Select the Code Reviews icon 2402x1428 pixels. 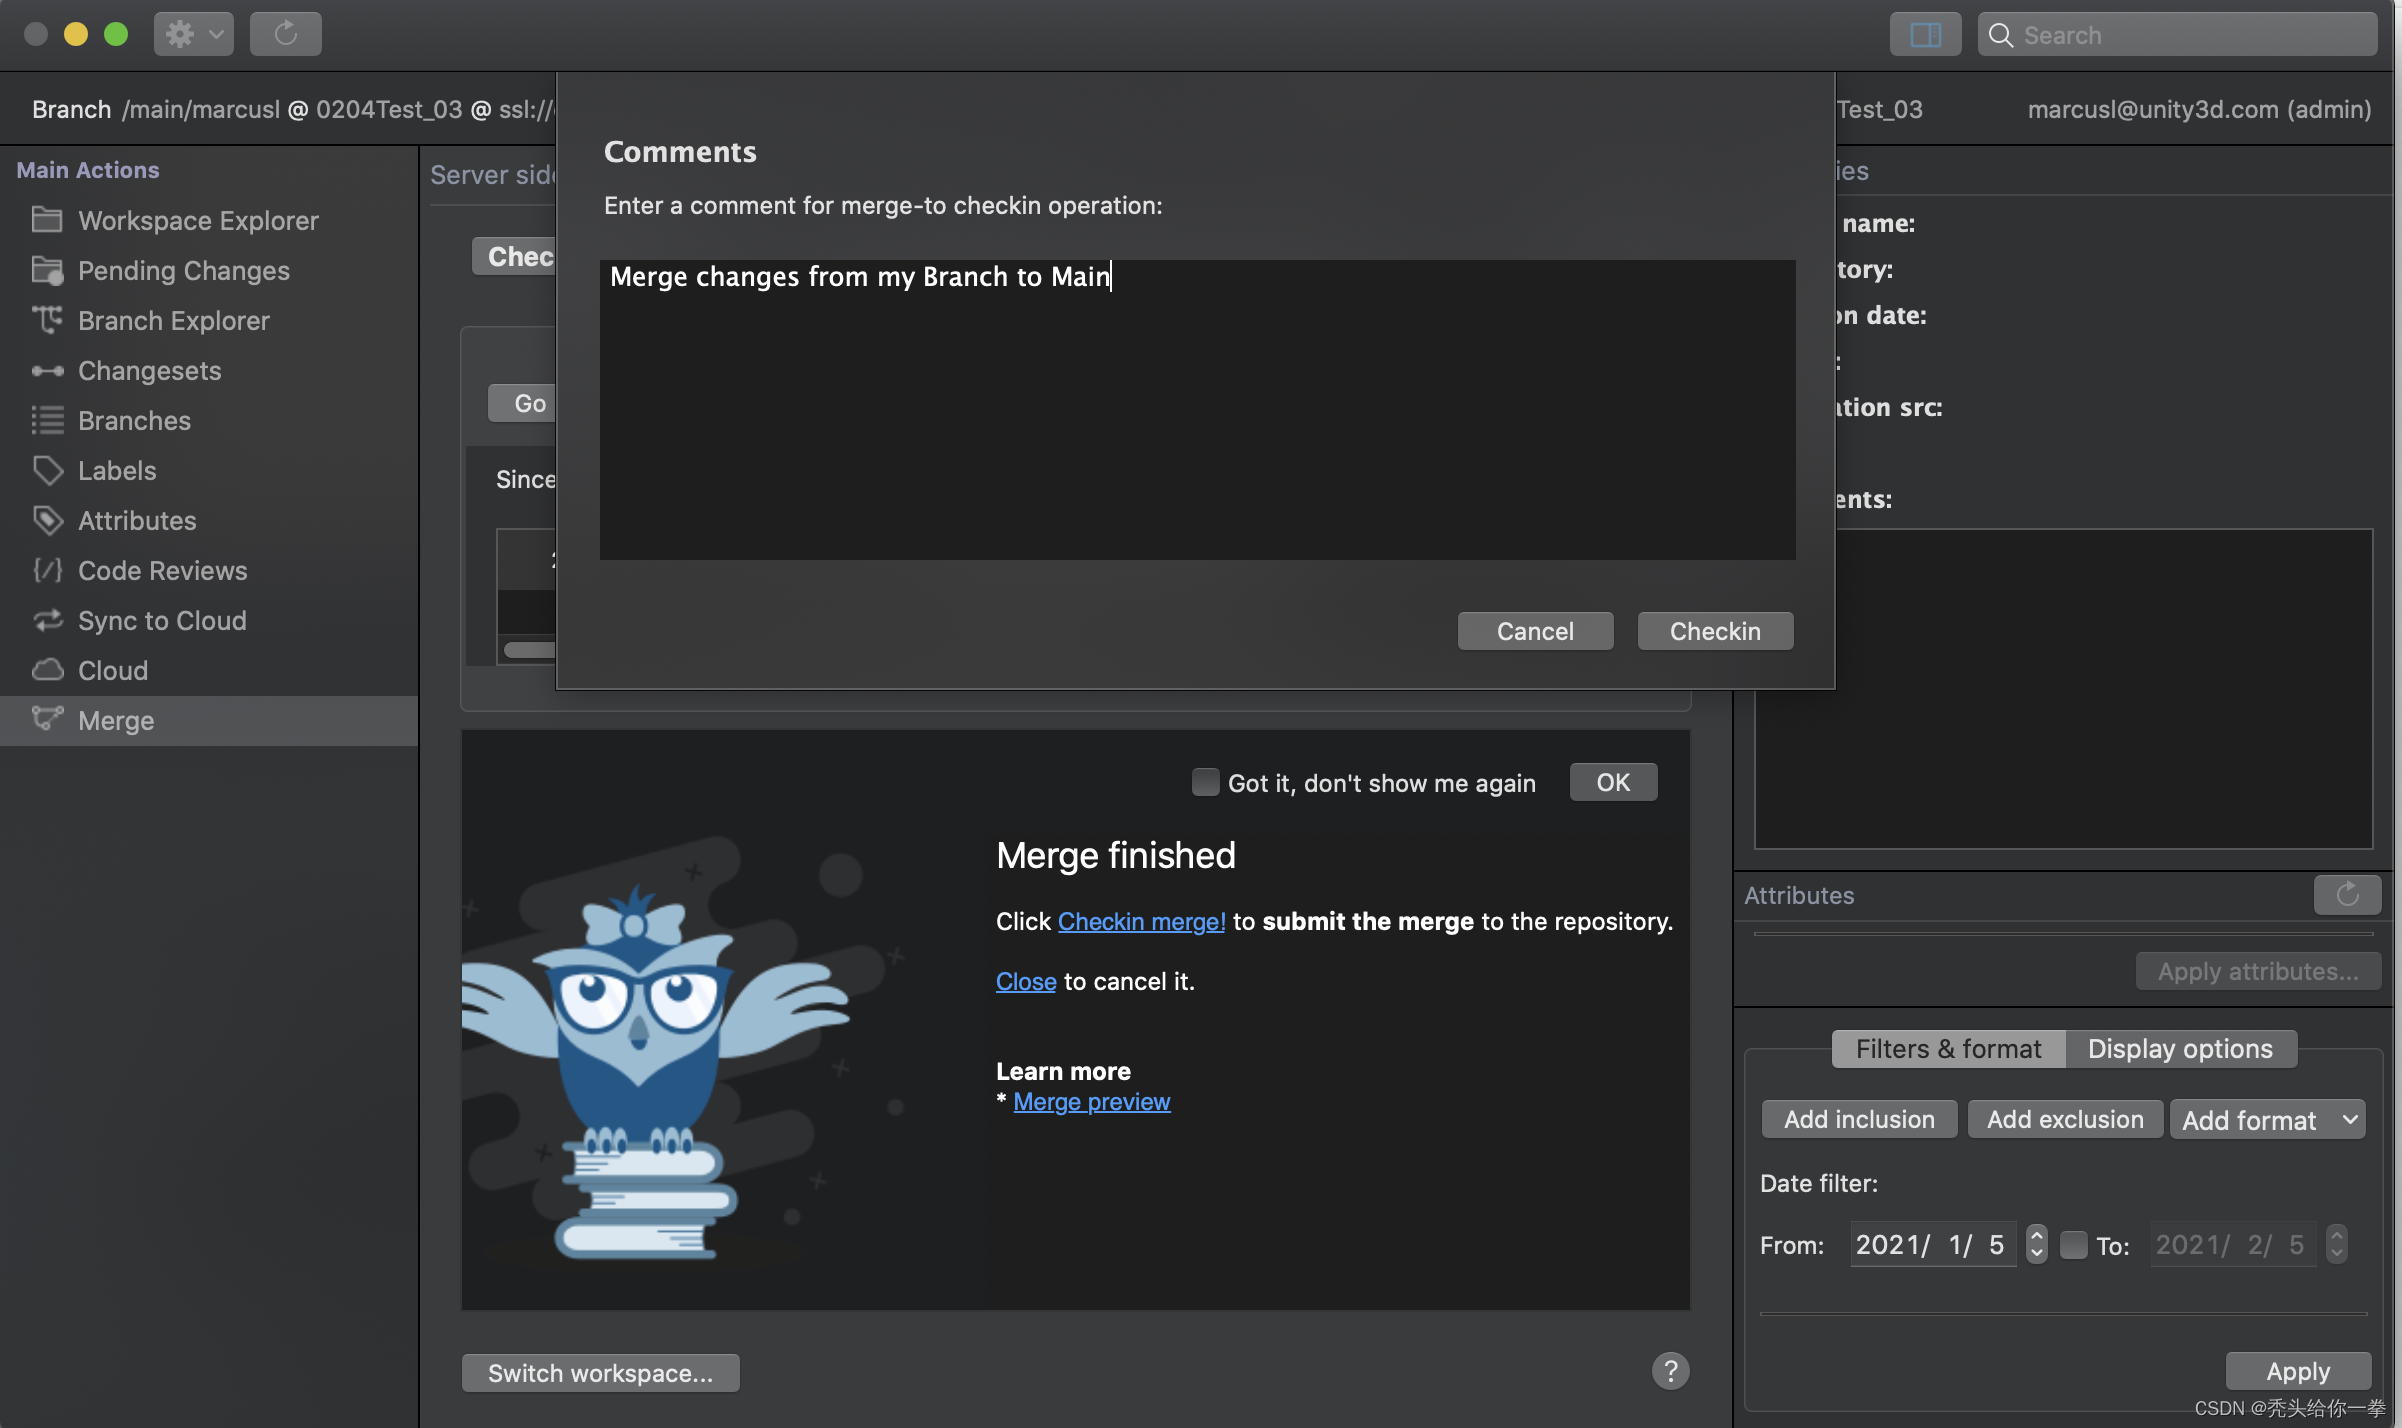[46, 570]
